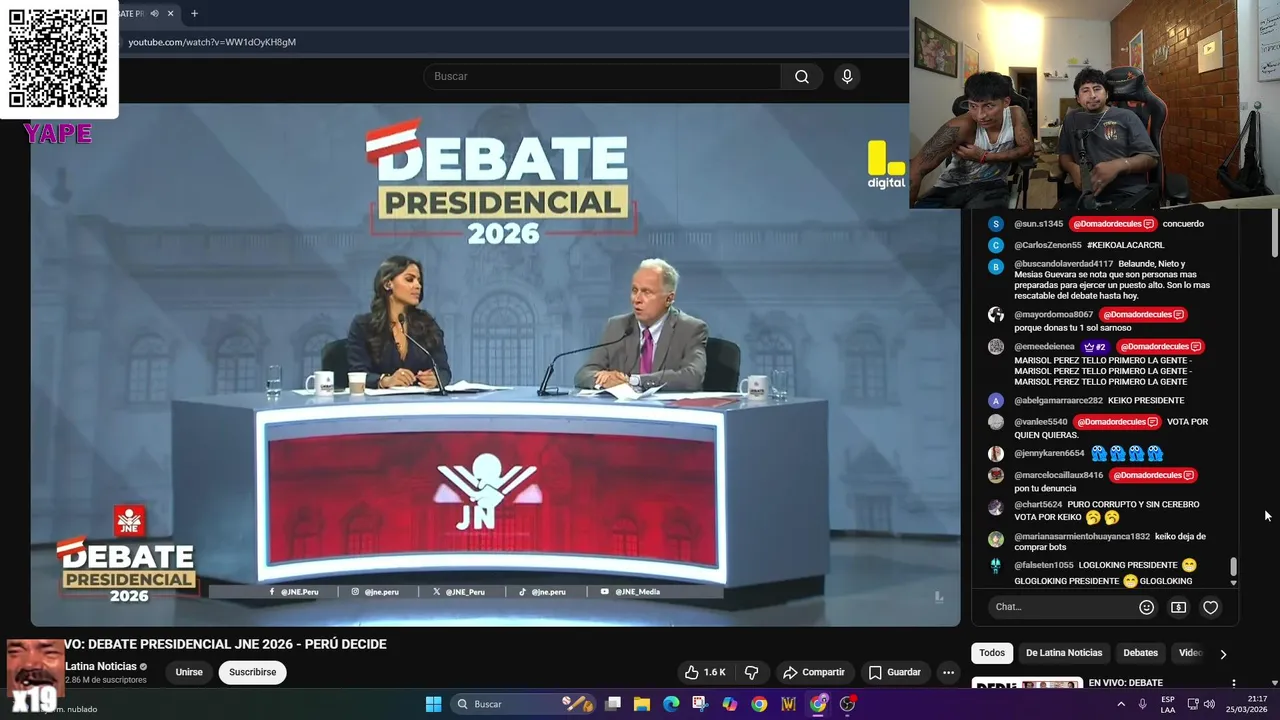Open more actions three-dot button under video
Viewport: 1280px width, 720px height.
948,672
